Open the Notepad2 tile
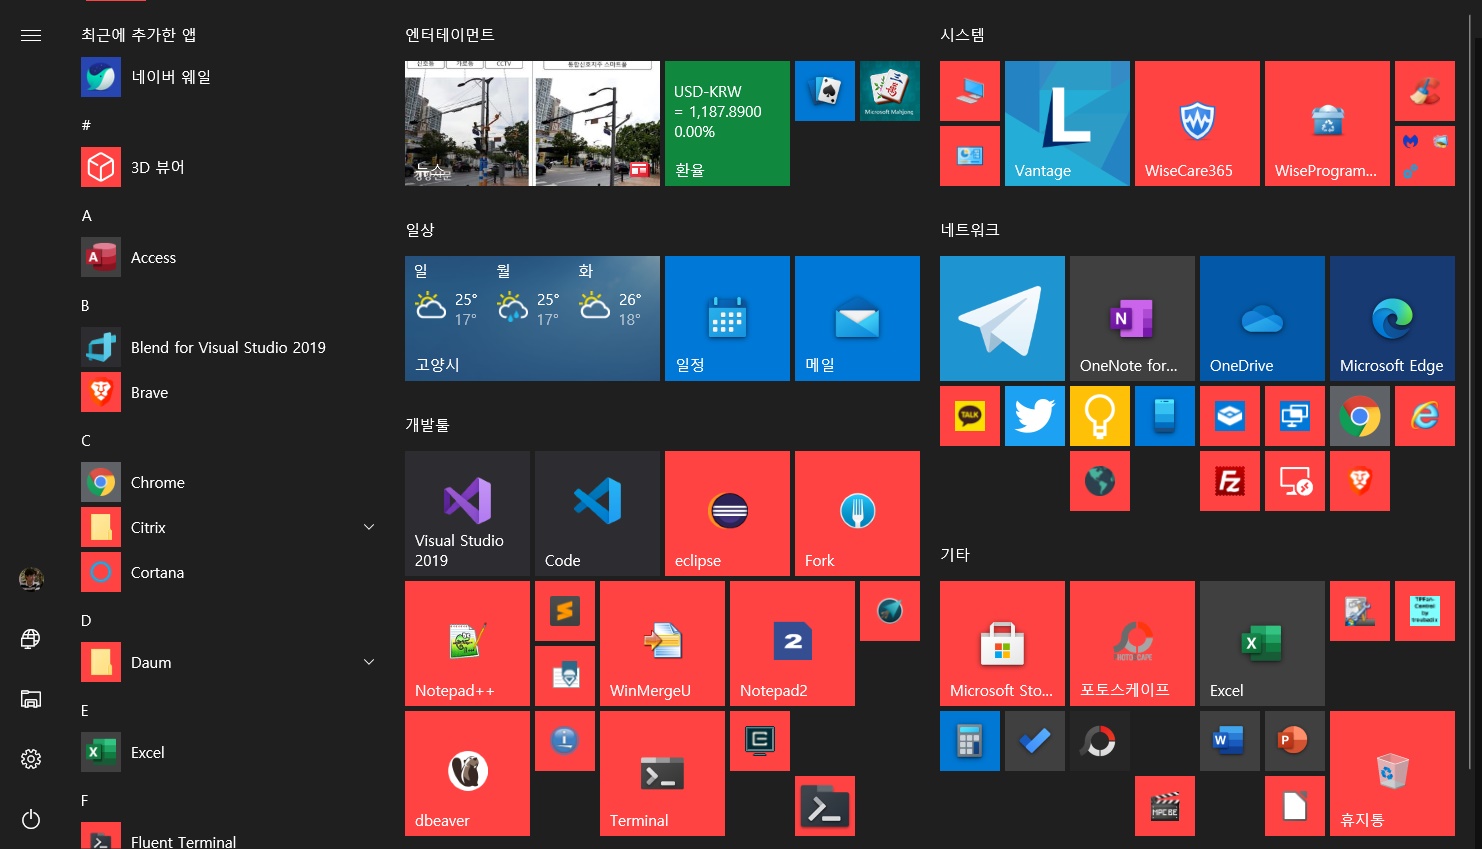The width and height of the screenshot is (1482, 849). coord(792,643)
